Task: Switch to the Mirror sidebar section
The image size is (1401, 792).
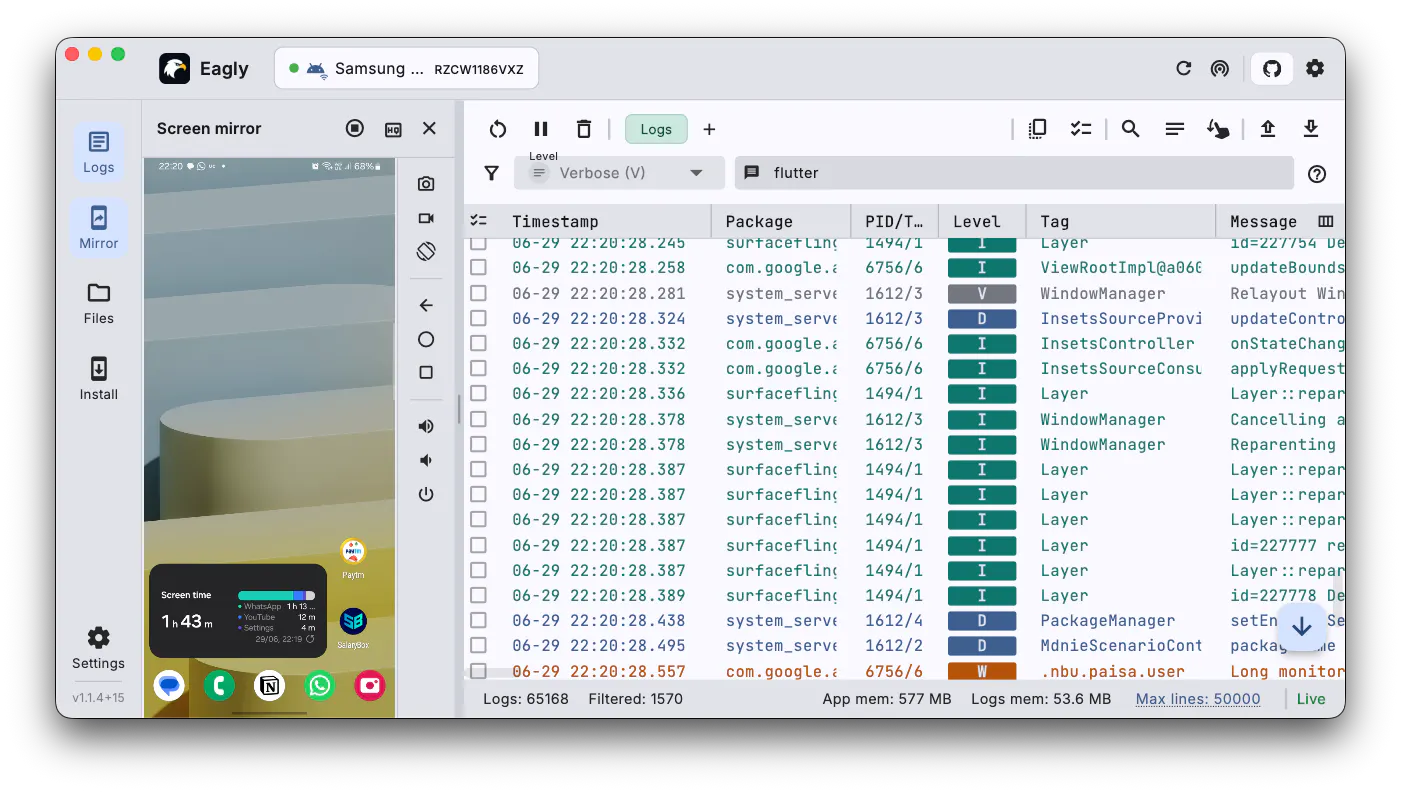Action: click(x=98, y=228)
